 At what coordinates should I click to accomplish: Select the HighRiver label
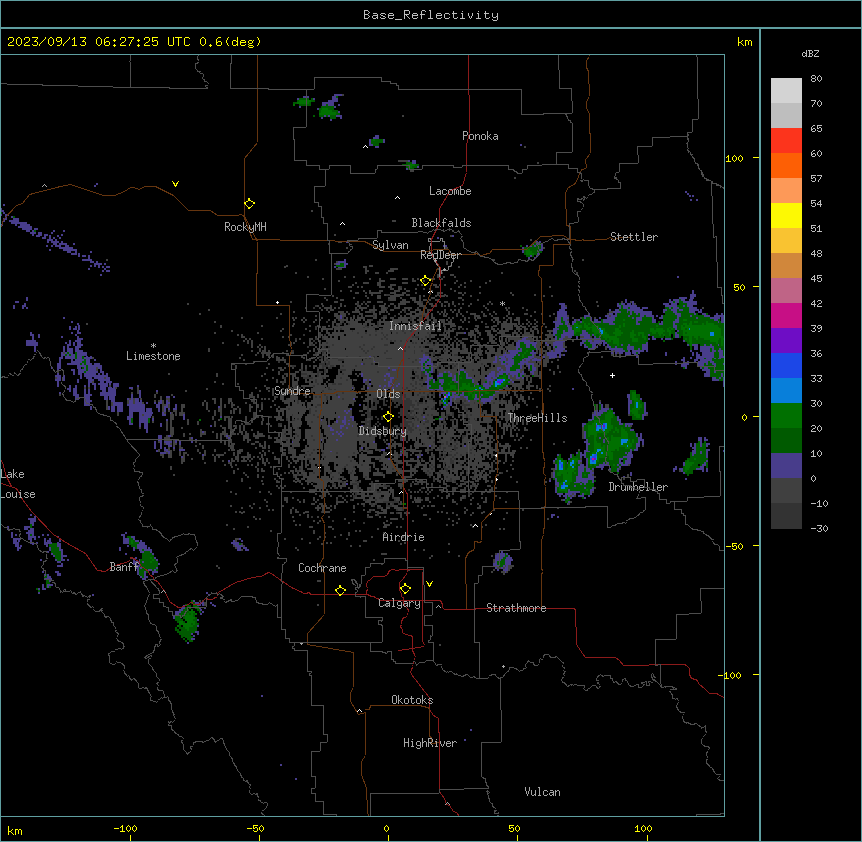click(x=430, y=743)
